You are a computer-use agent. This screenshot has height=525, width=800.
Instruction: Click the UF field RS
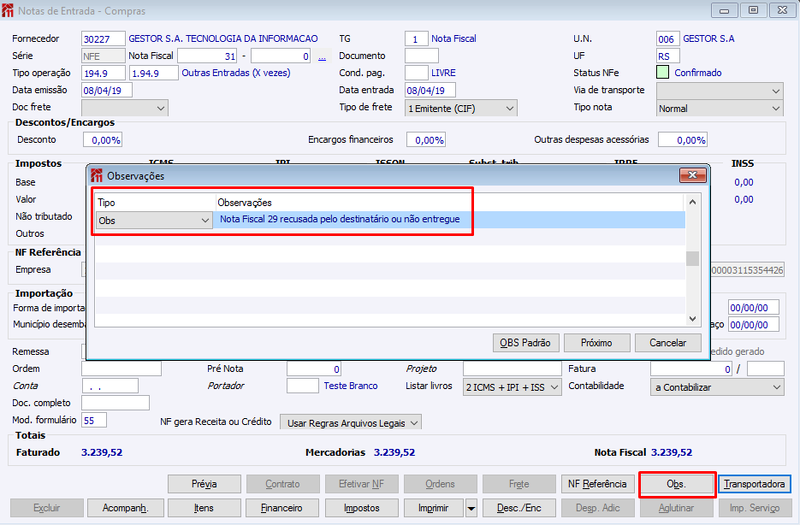coord(668,56)
